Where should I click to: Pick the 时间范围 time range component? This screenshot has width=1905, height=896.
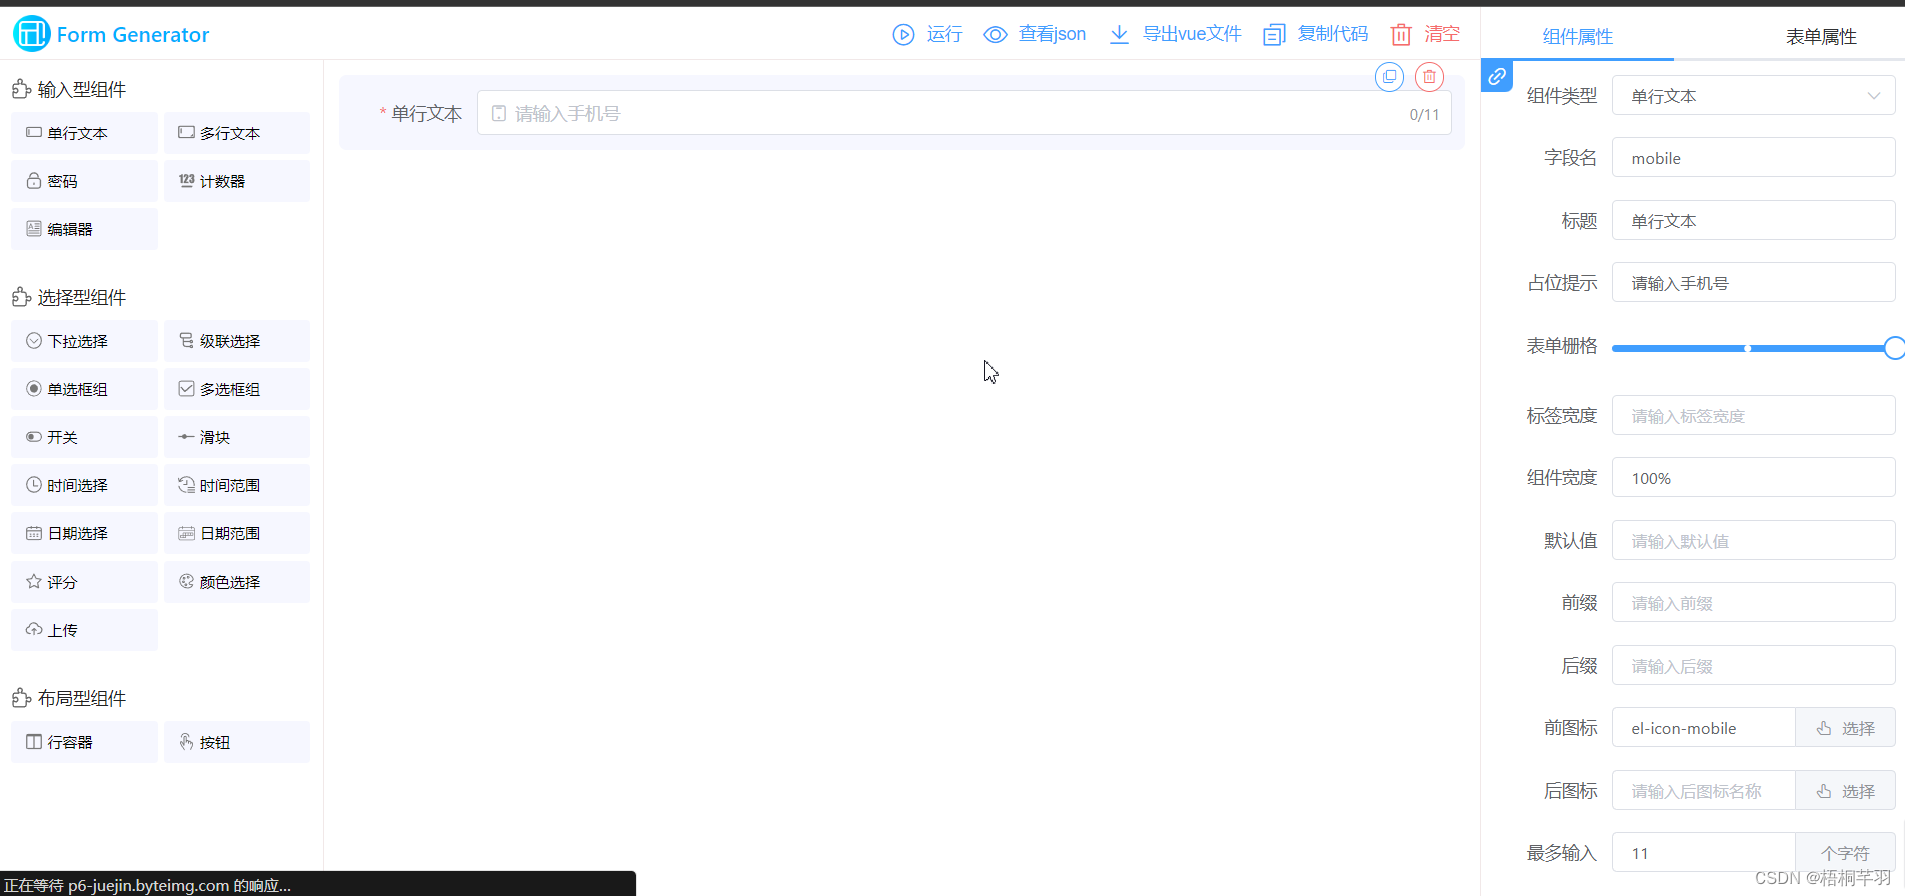237,485
